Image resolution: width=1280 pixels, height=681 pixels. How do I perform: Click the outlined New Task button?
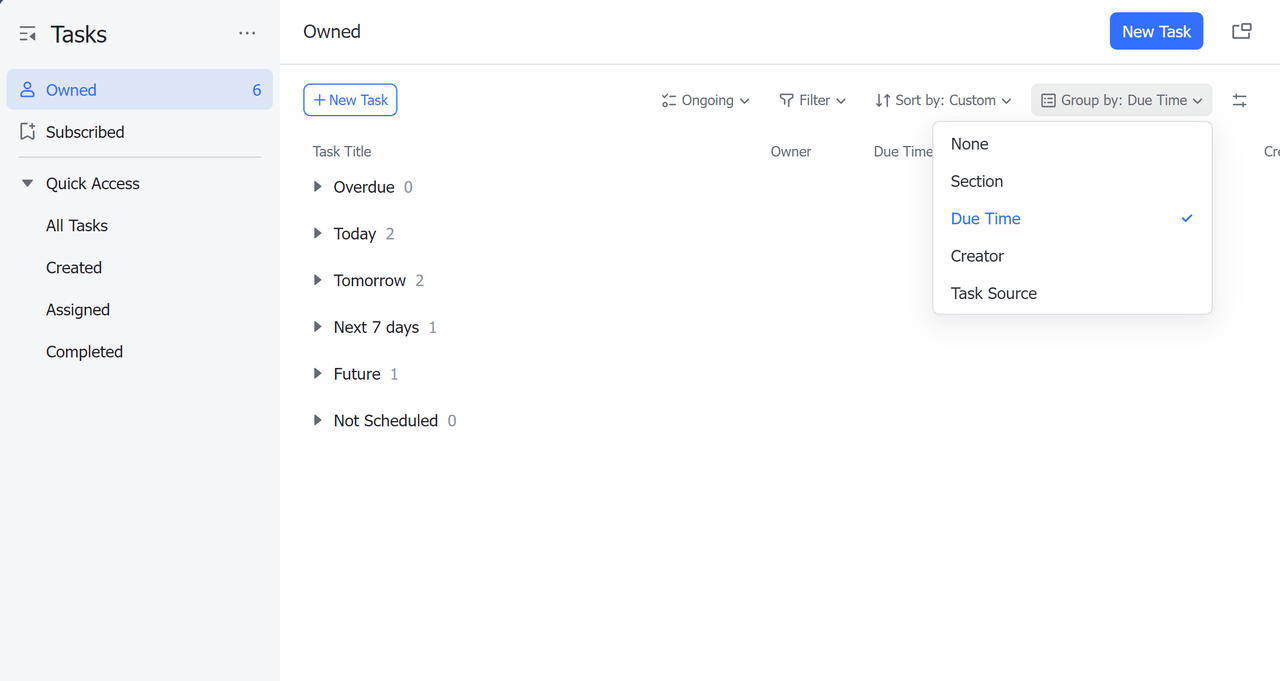click(x=350, y=100)
